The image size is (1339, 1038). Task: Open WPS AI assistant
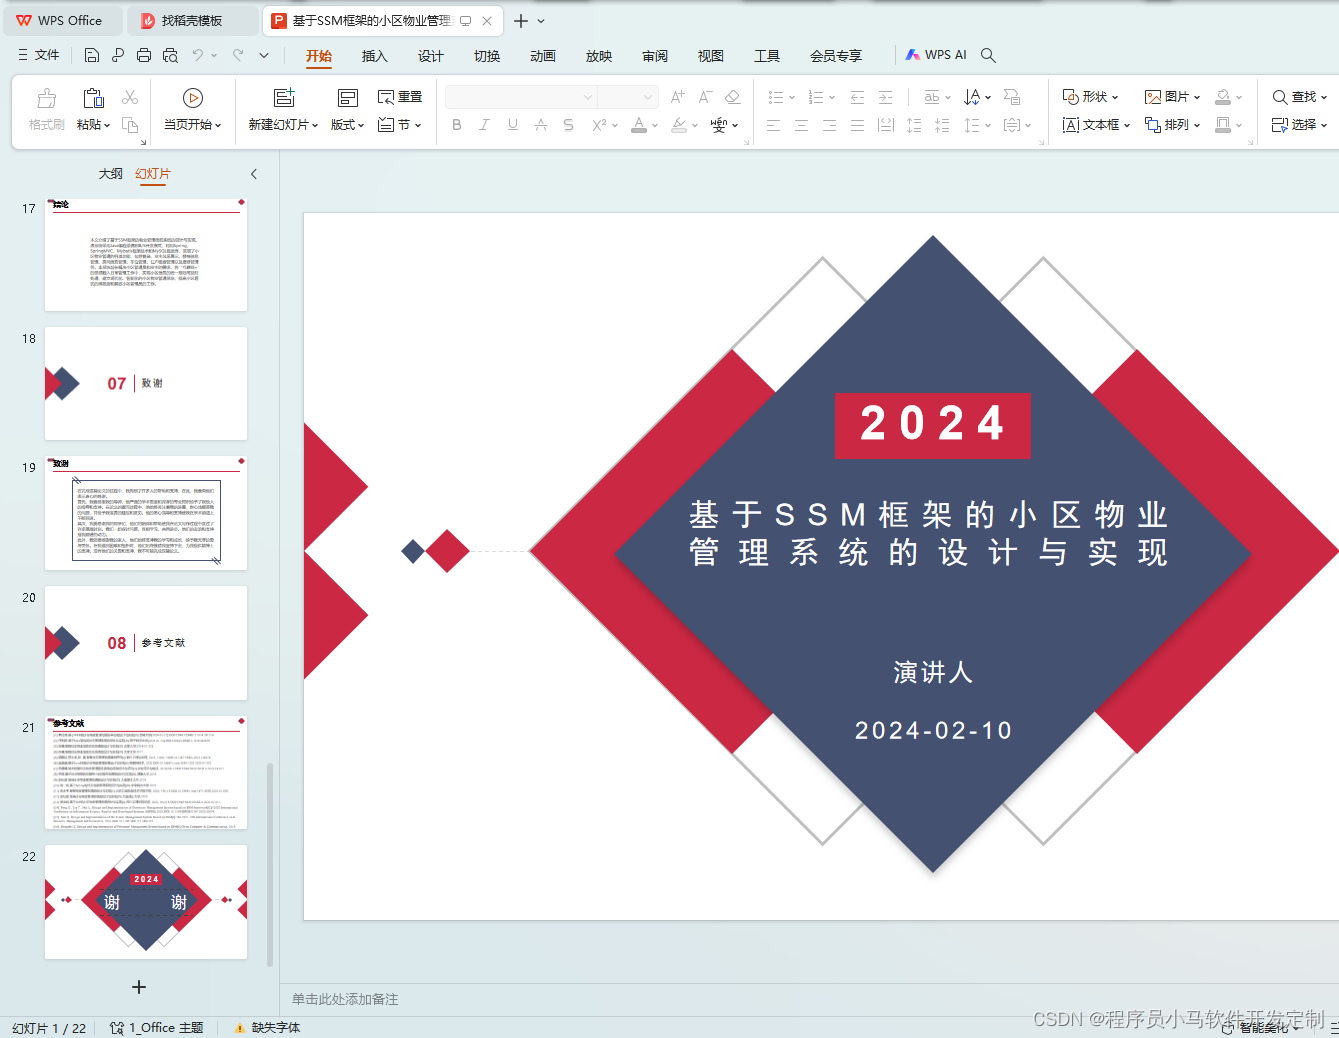coord(935,55)
